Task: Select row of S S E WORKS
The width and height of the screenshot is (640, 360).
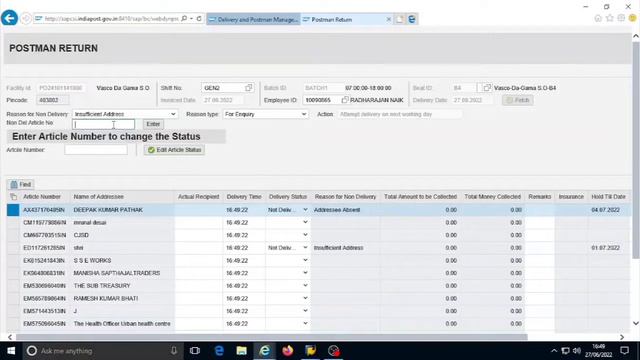Action: [13, 260]
